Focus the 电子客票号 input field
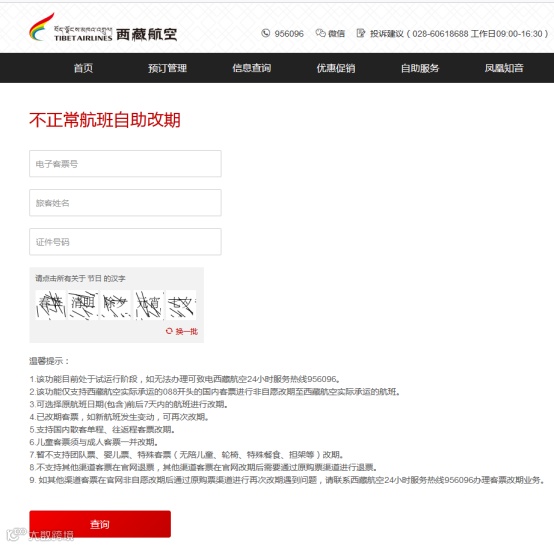The height and width of the screenshot is (547, 554). point(125,164)
